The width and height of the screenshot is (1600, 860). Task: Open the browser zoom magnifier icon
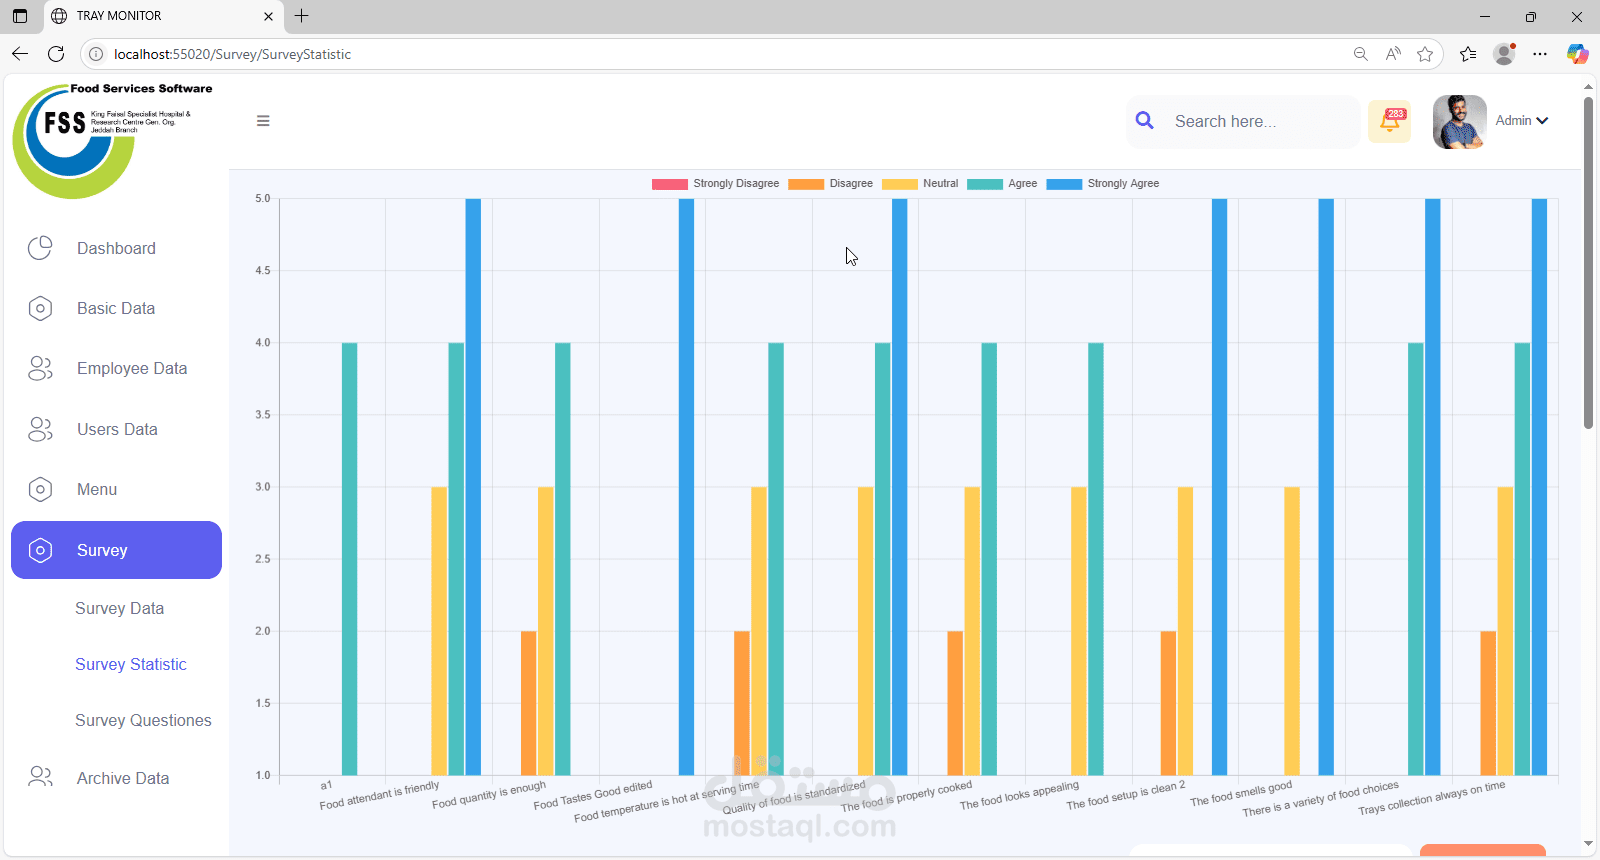point(1360,54)
